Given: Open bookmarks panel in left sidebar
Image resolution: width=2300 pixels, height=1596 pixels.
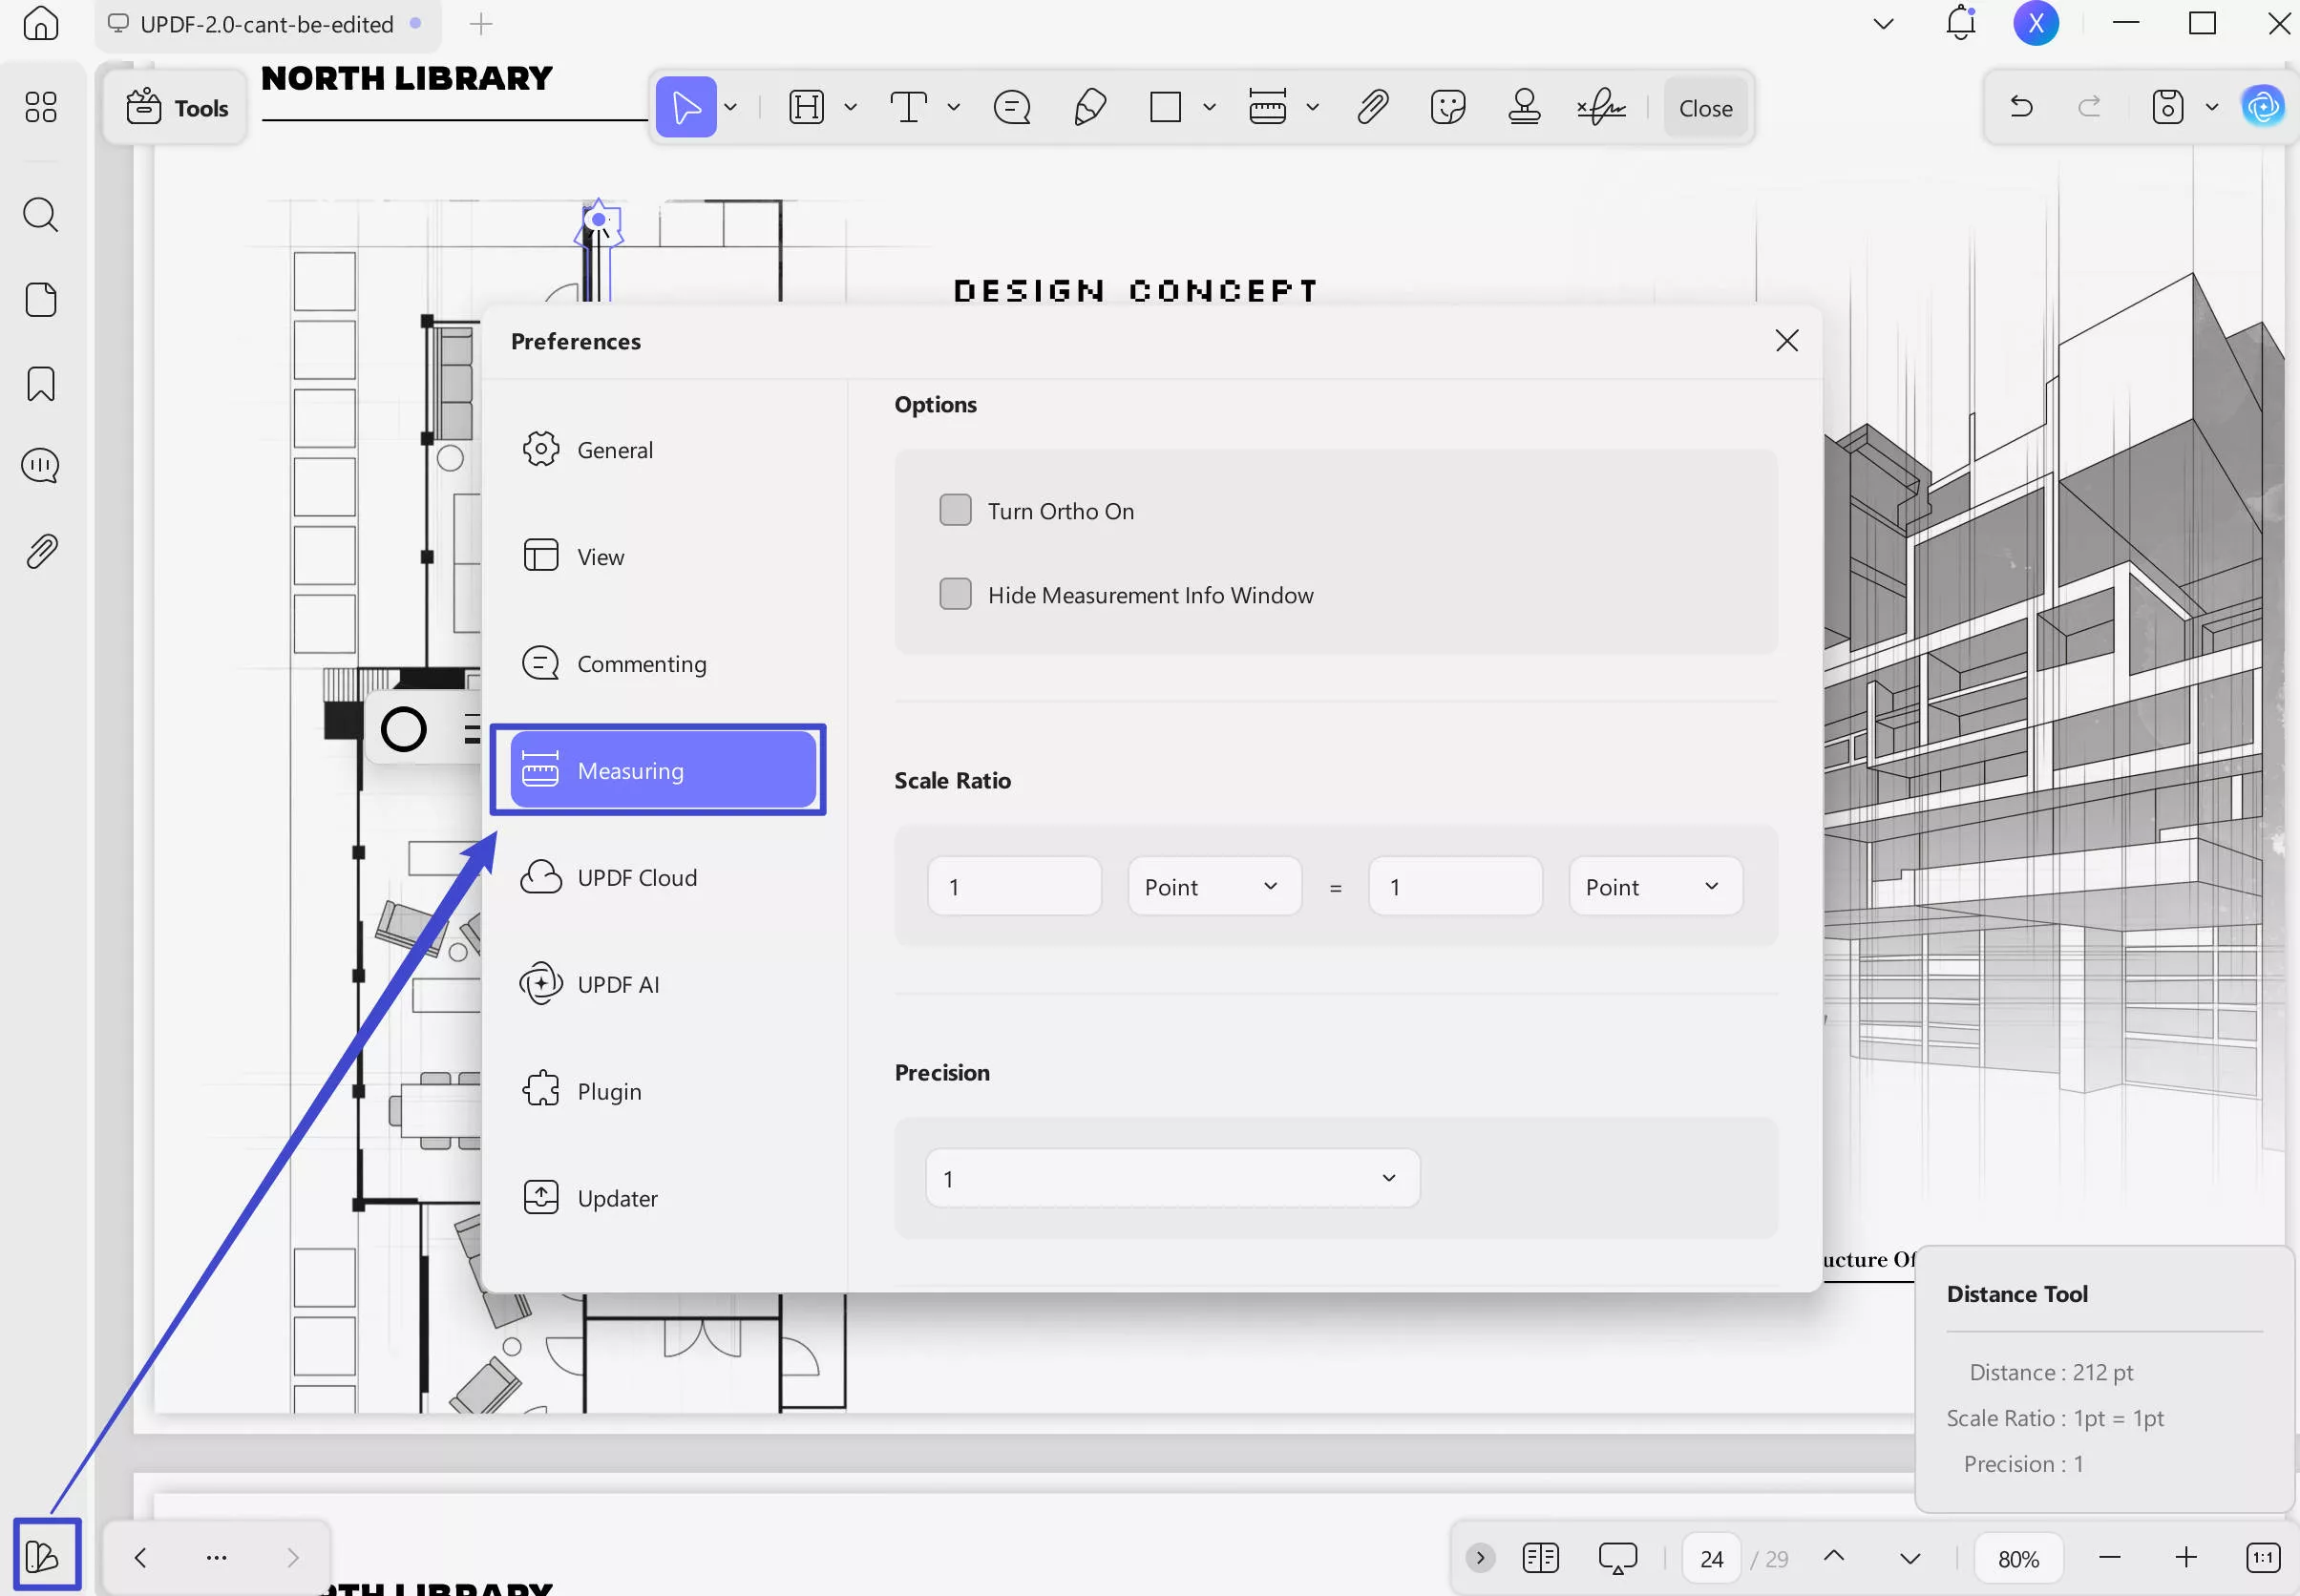Looking at the screenshot, I should point(40,384).
